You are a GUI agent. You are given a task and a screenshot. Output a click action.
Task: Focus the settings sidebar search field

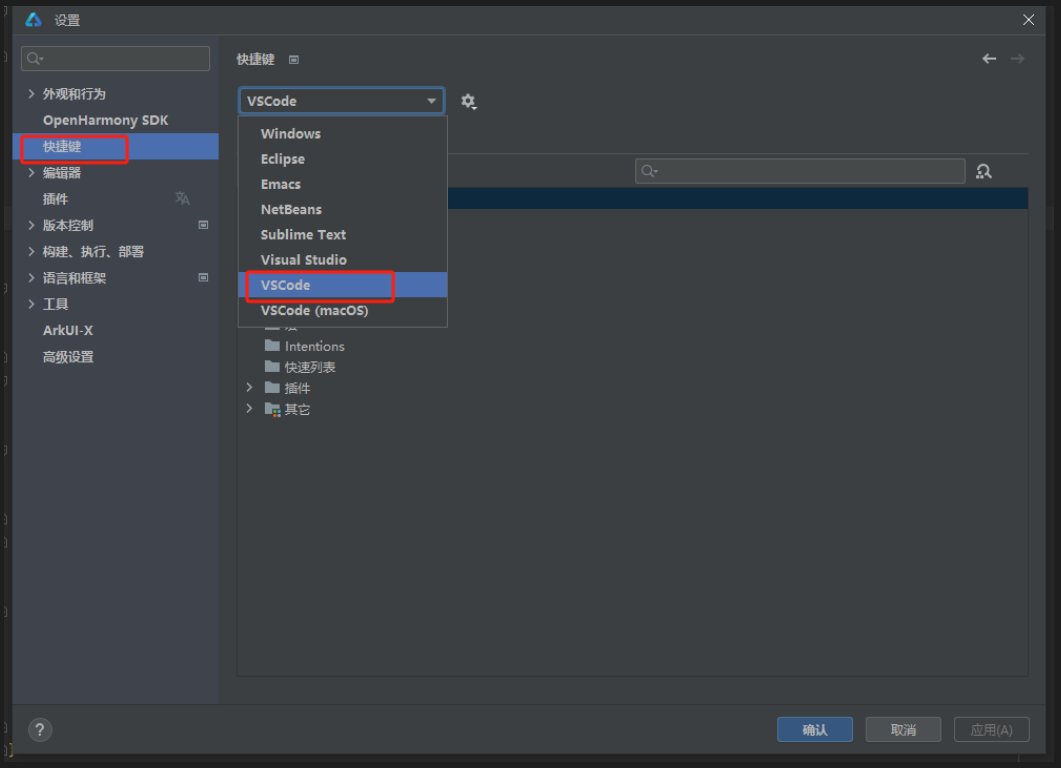tap(116, 59)
